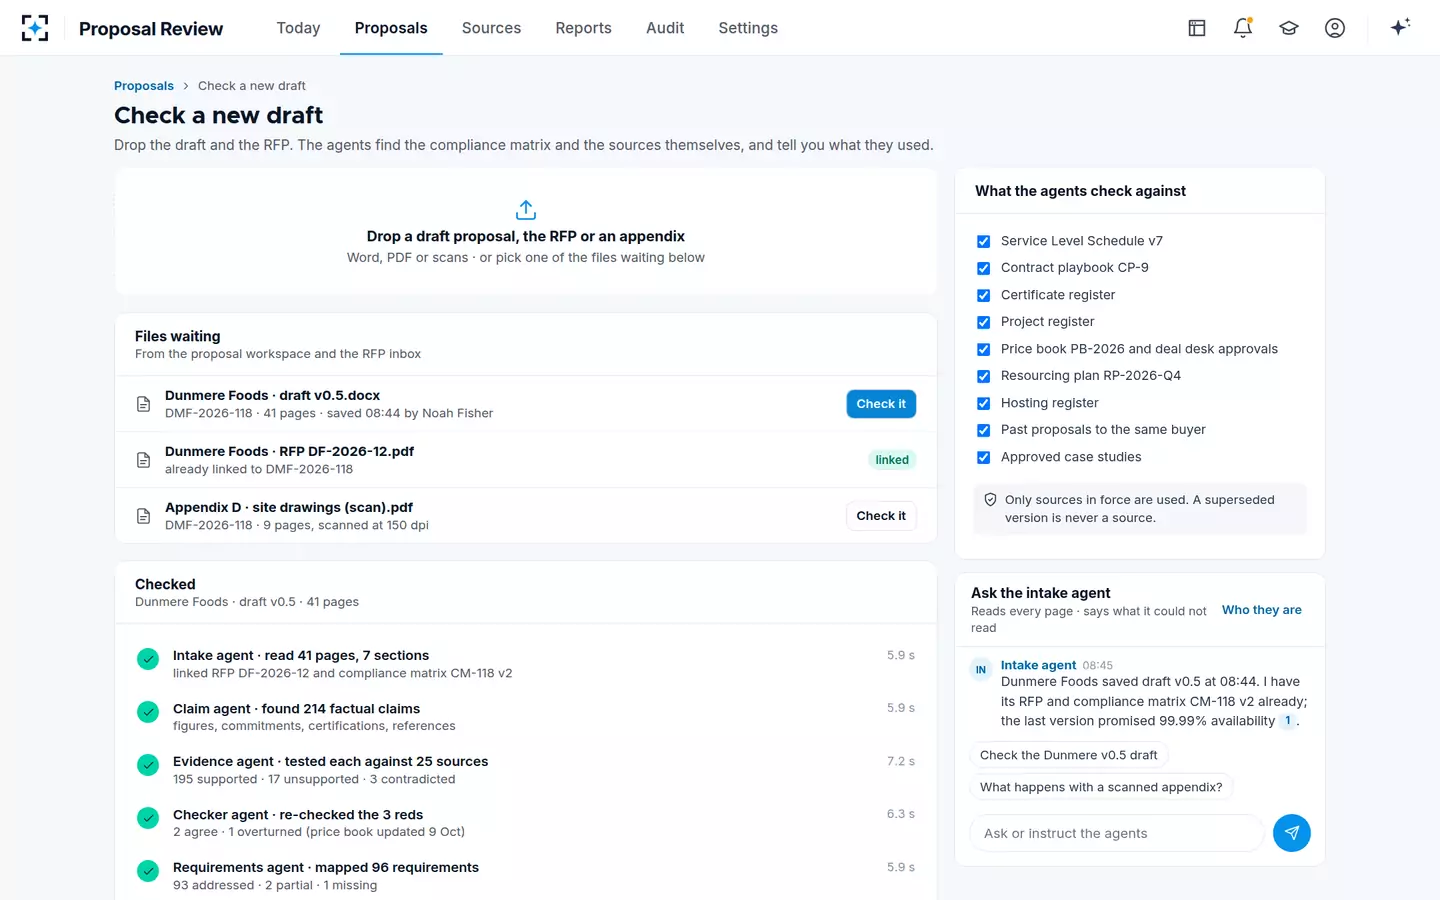
Task: Open the Who they are link
Action: (x=1262, y=610)
